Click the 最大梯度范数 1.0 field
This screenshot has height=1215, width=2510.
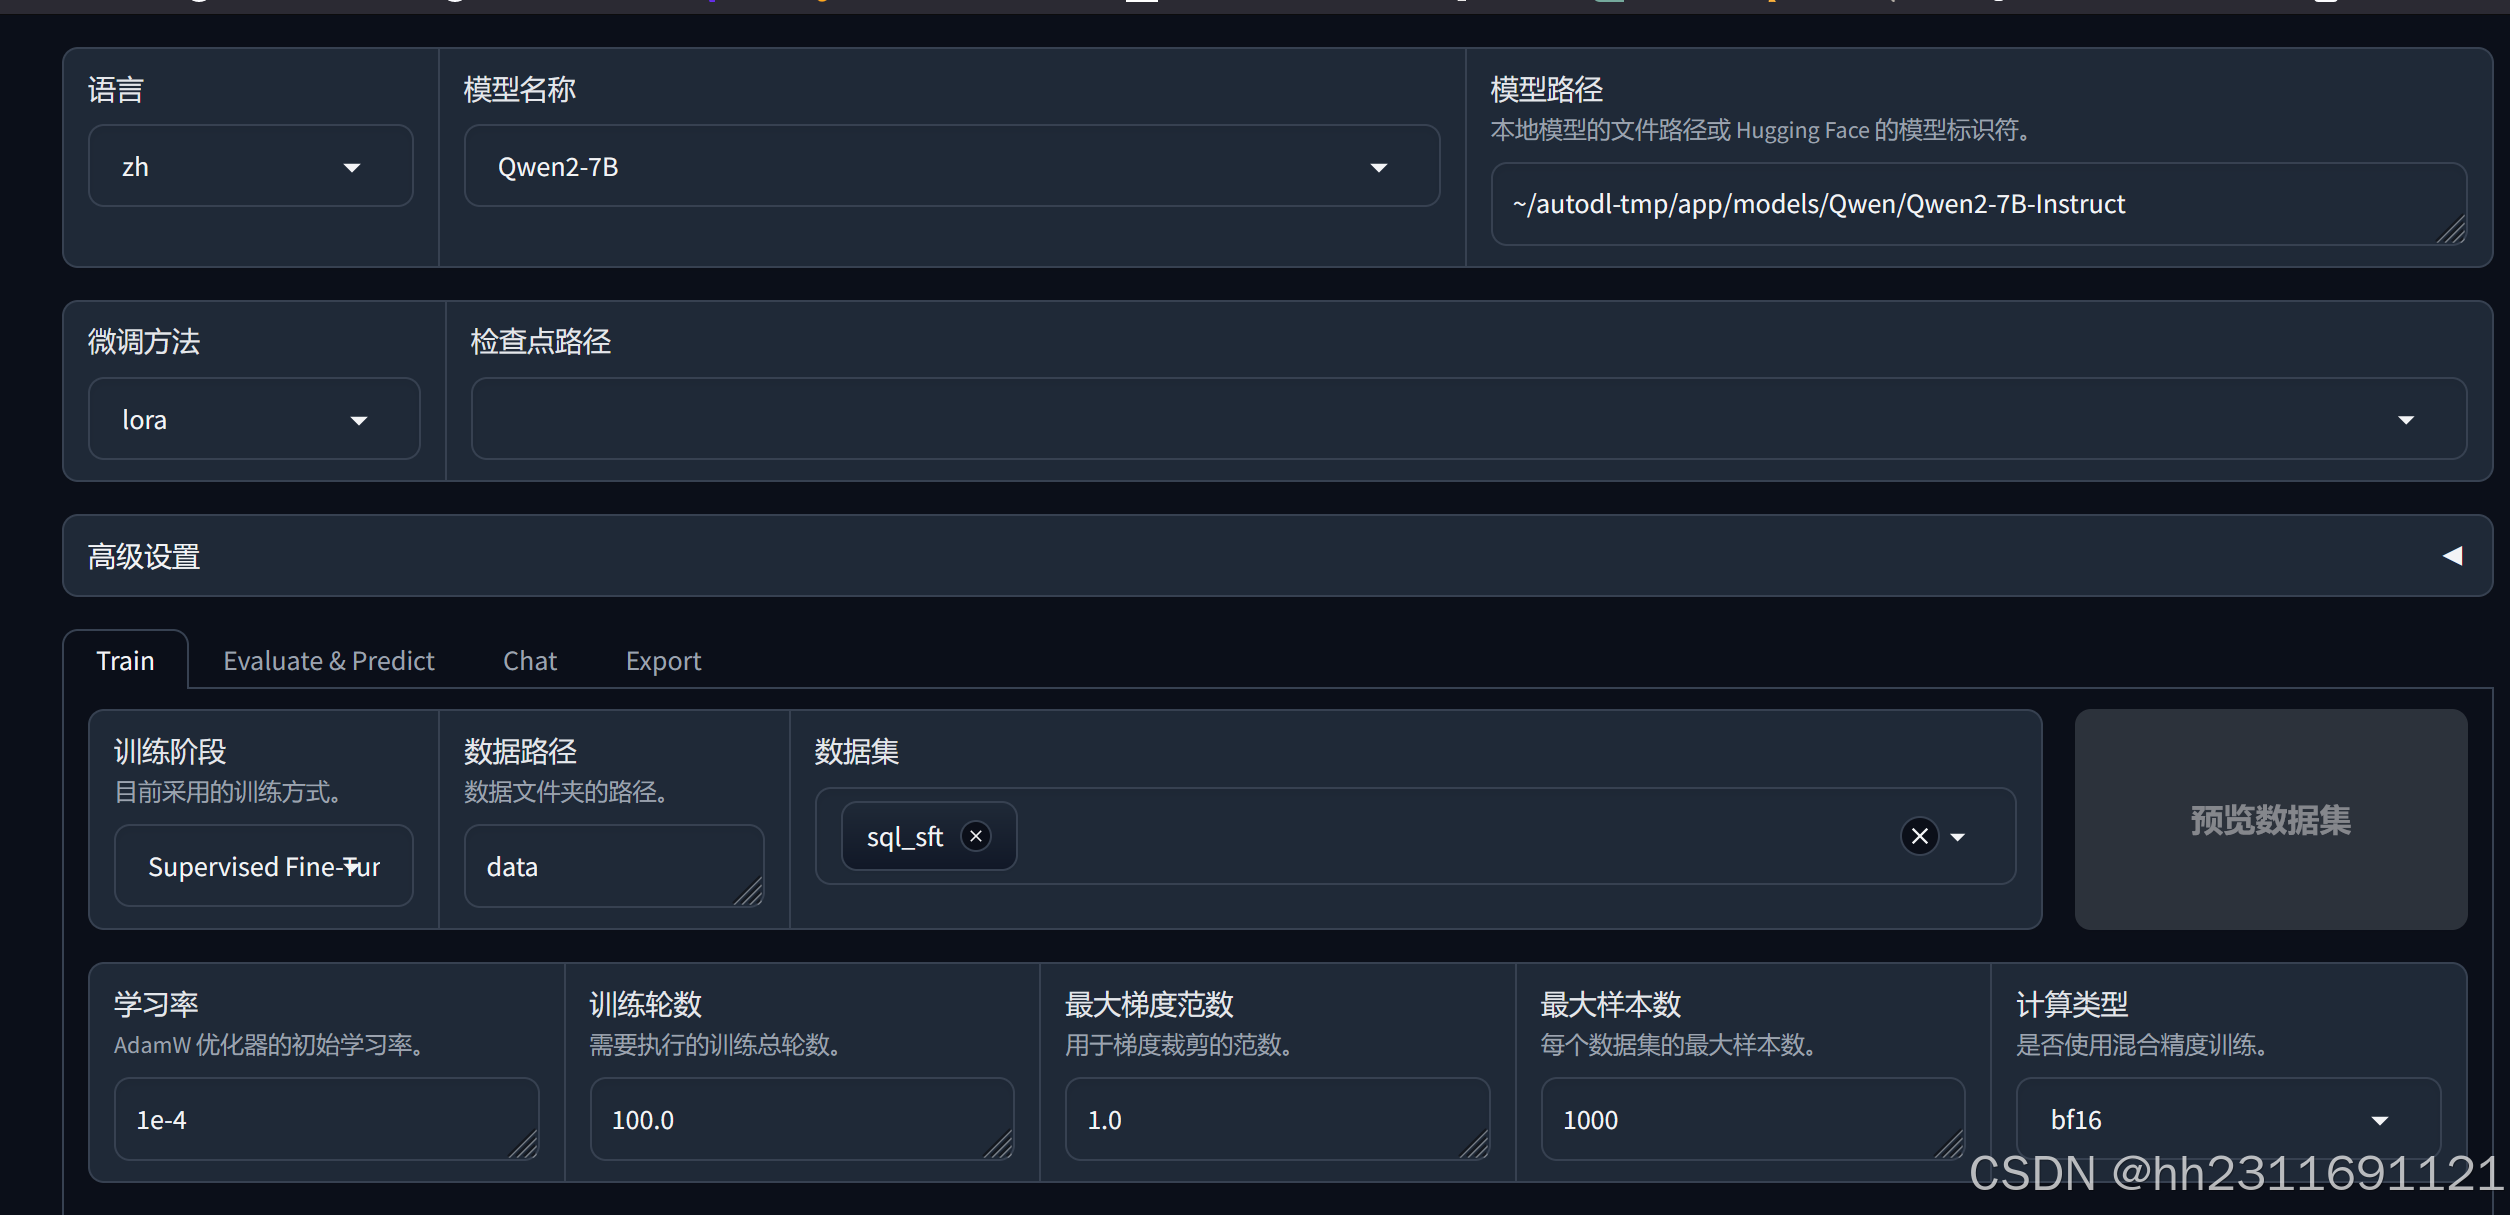click(1277, 1119)
